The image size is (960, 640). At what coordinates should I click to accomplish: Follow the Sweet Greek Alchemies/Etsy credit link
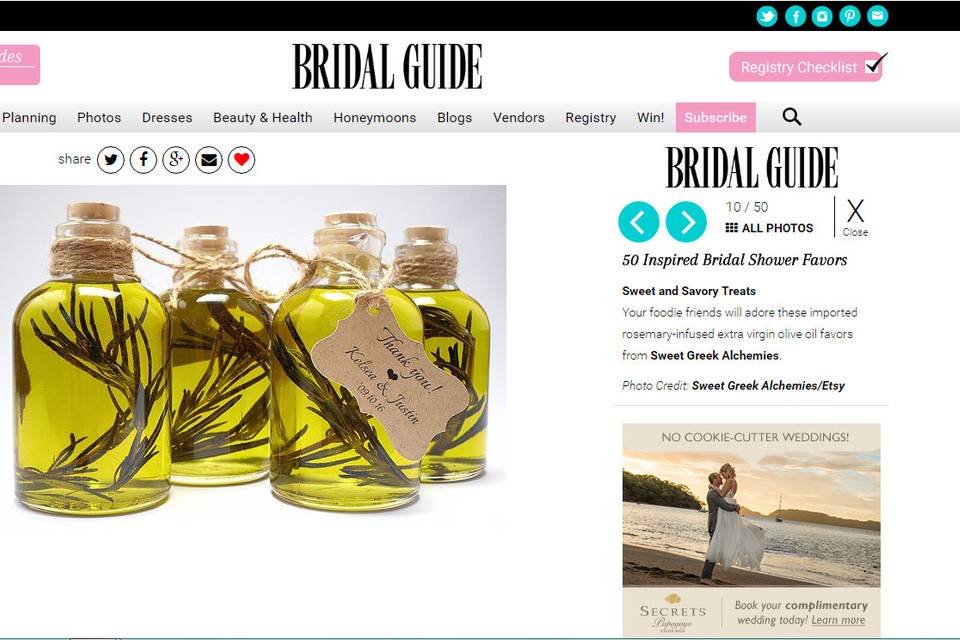point(768,385)
